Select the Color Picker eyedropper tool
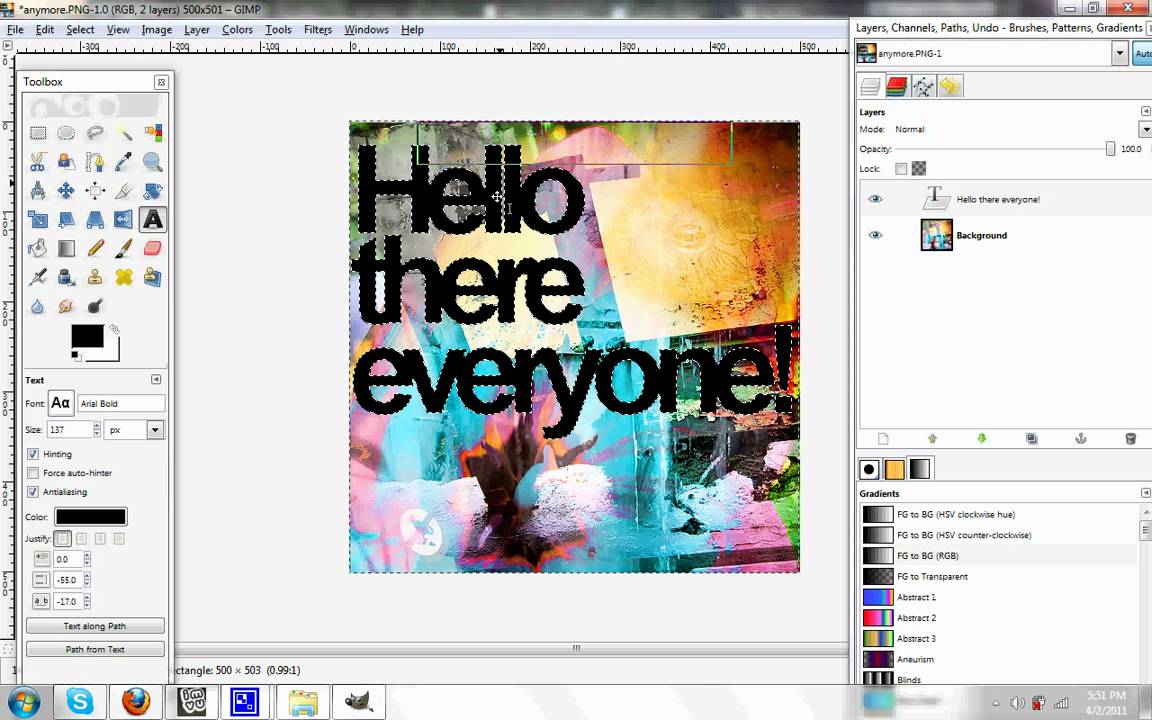Viewport: 1152px width, 720px height. [x=123, y=162]
